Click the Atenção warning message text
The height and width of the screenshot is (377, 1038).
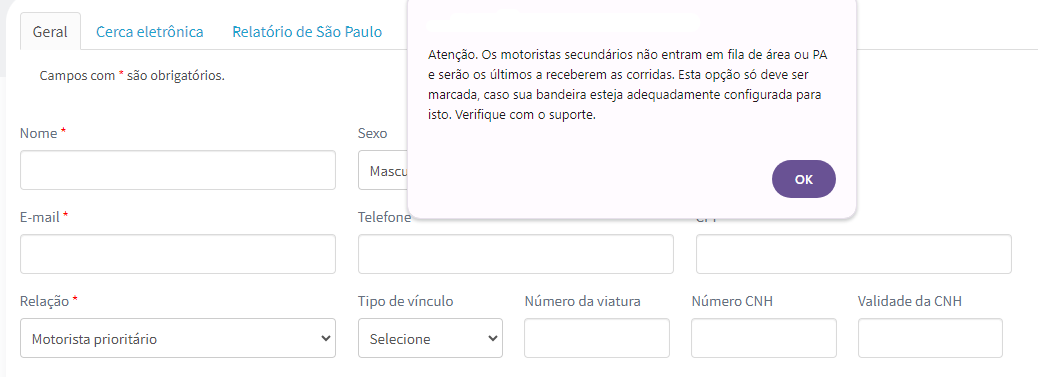tap(628, 84)
